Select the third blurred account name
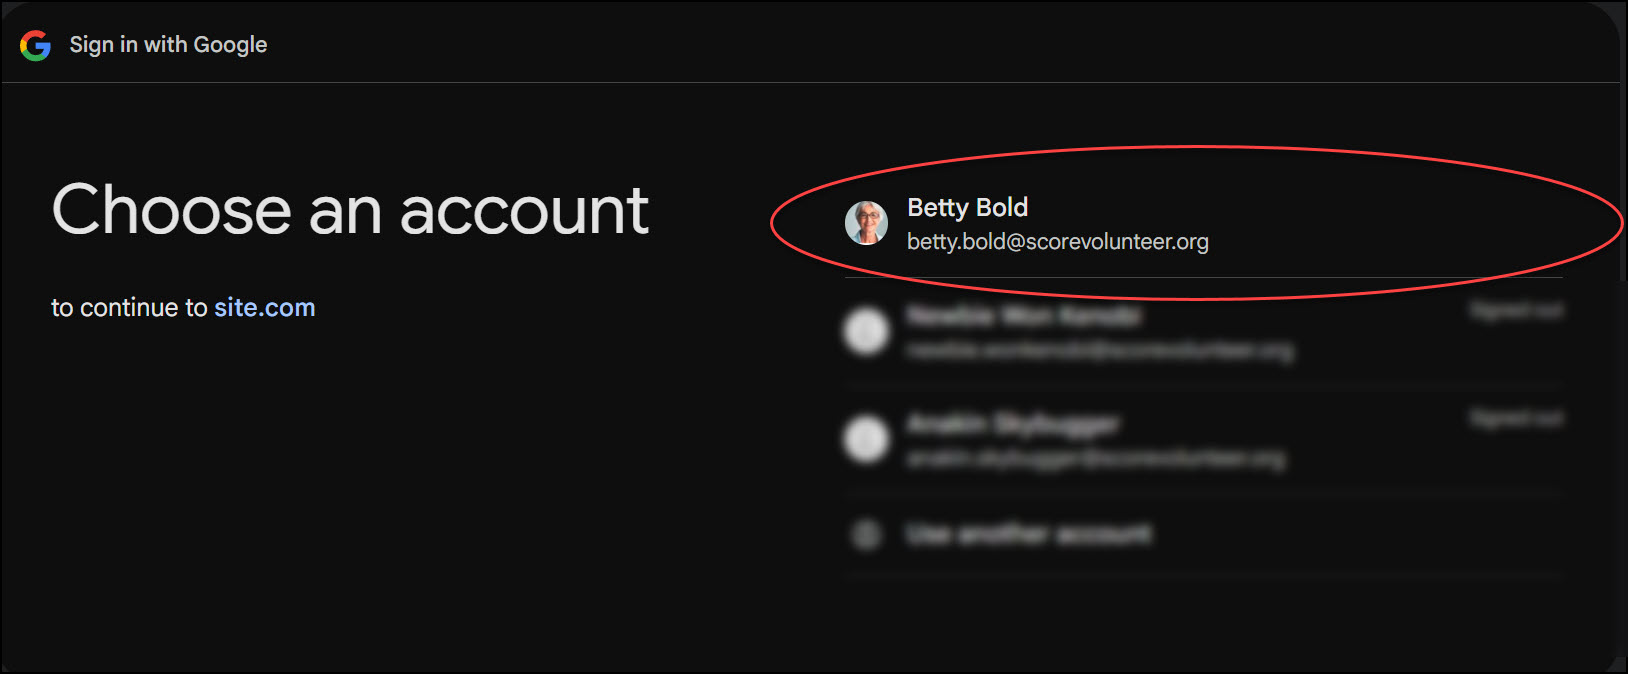 [x=1013, y=424]
